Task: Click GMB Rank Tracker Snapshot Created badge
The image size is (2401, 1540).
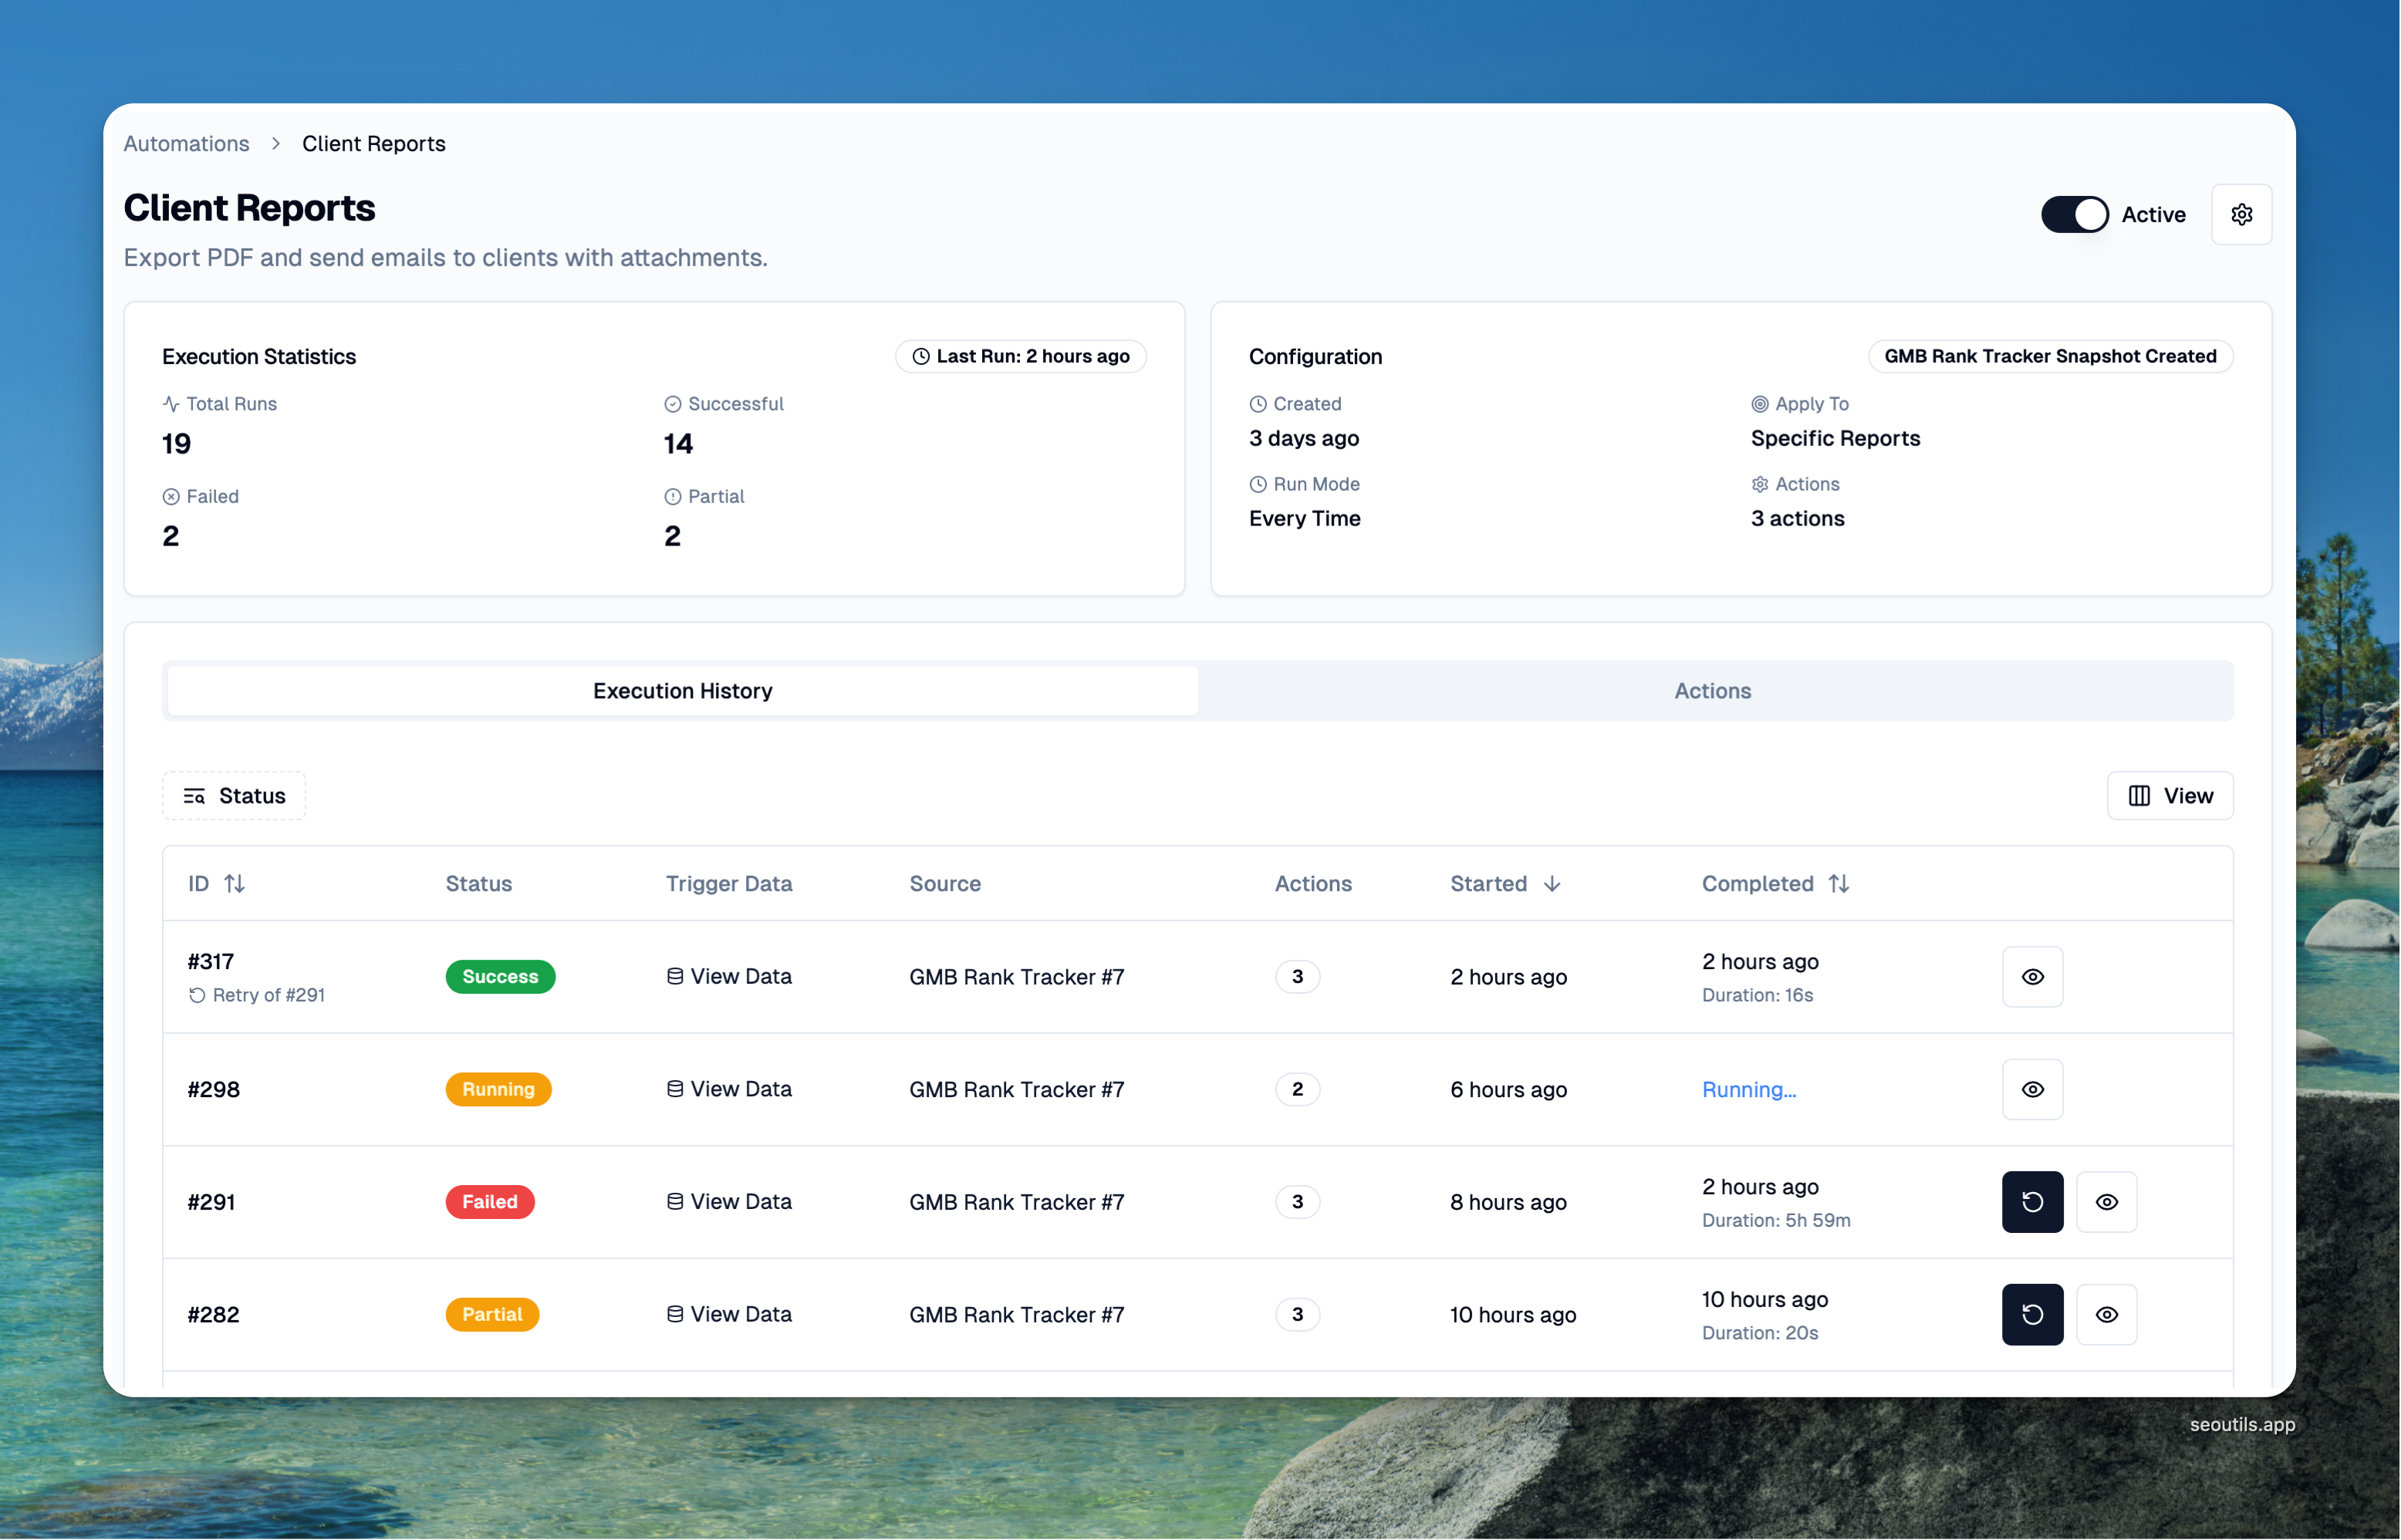Action: 2049,356
